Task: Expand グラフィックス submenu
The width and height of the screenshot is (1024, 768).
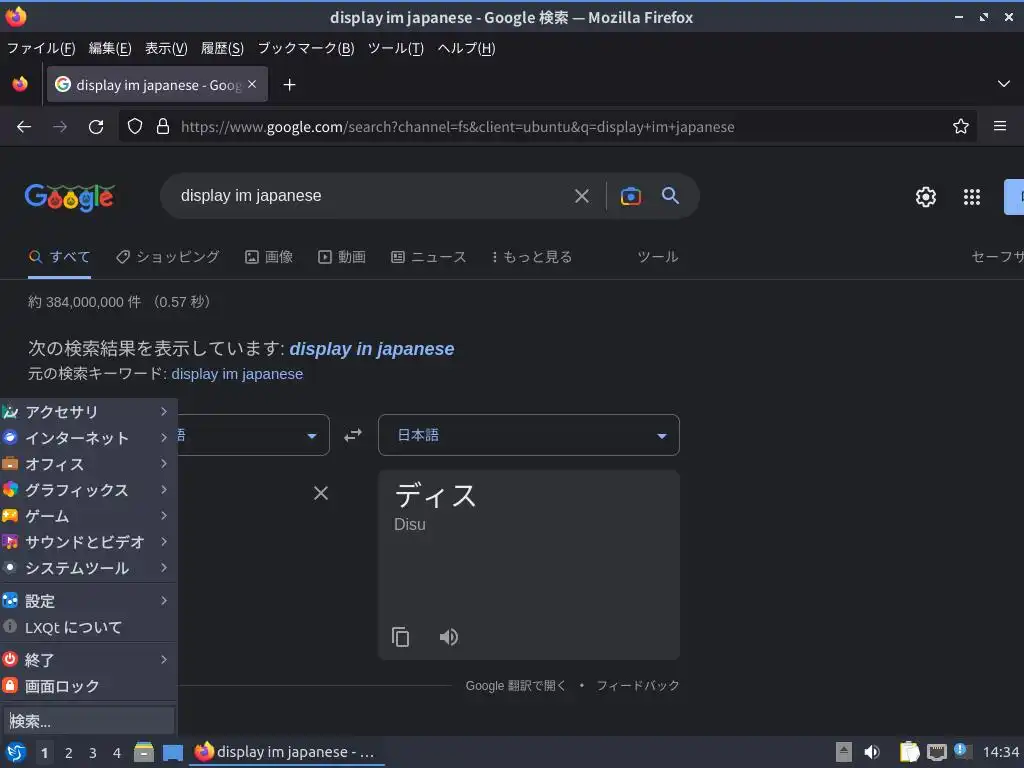Action: 88,490
